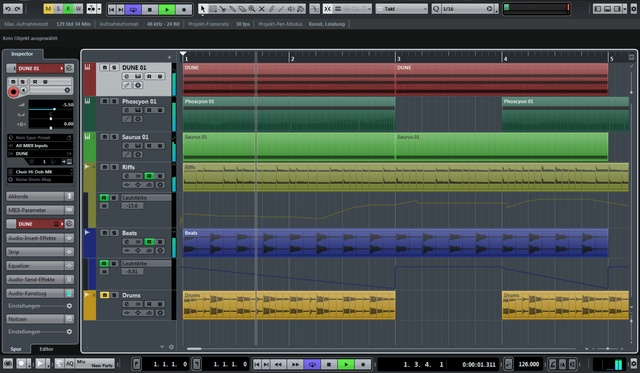Select the Split scissors tool
Screen dimensions: 640x373
[x=222, y=9]
